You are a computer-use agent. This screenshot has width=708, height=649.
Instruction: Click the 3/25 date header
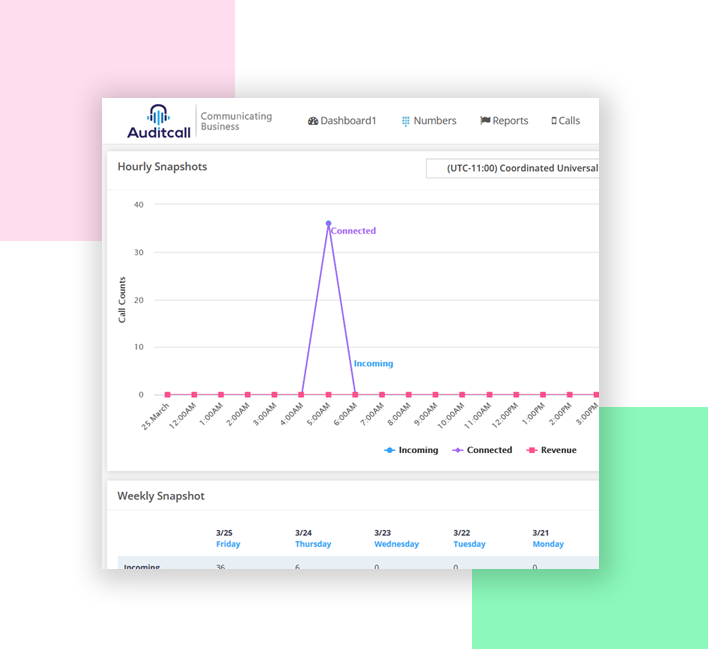224,533
